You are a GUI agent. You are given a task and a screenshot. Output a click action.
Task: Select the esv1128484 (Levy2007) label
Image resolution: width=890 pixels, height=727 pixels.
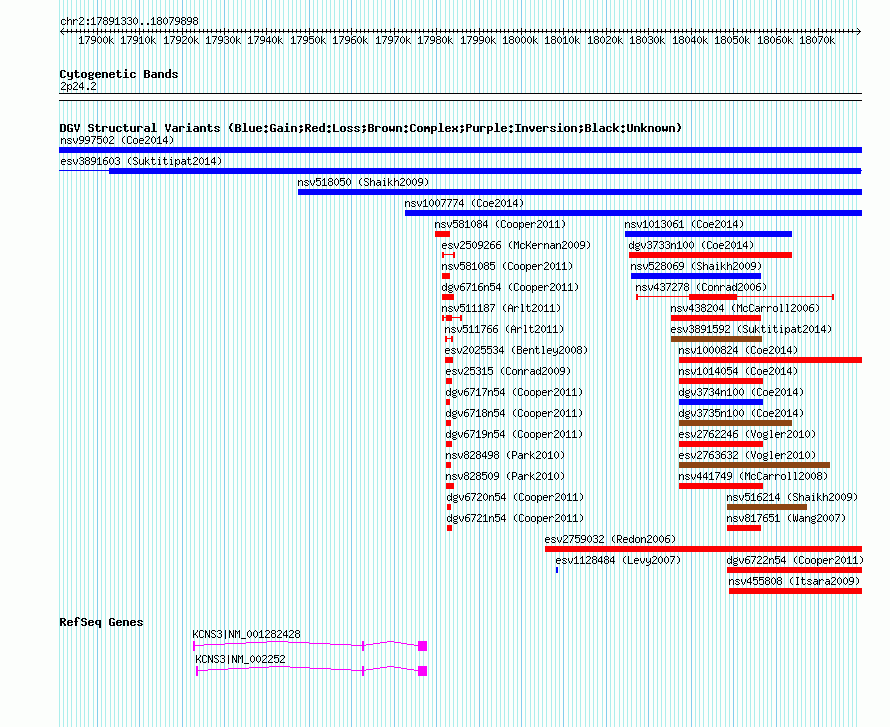click(x=618, y=560)
